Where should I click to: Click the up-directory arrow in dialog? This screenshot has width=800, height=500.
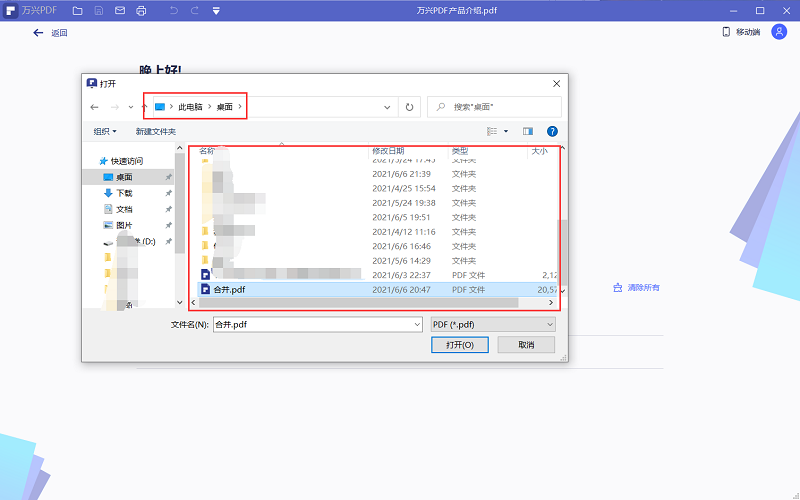pyautogui.click(x=144, y=106)
